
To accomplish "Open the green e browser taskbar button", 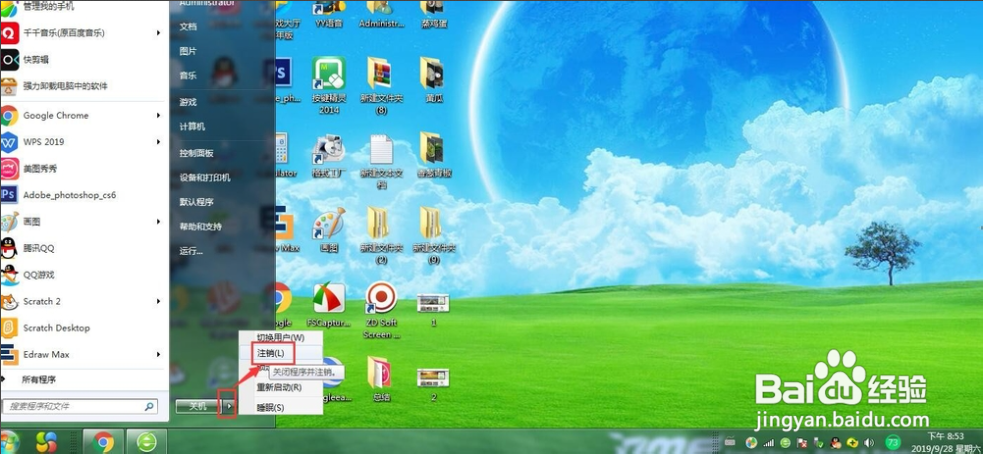I will pyautogui.click(x=147, y=442).
